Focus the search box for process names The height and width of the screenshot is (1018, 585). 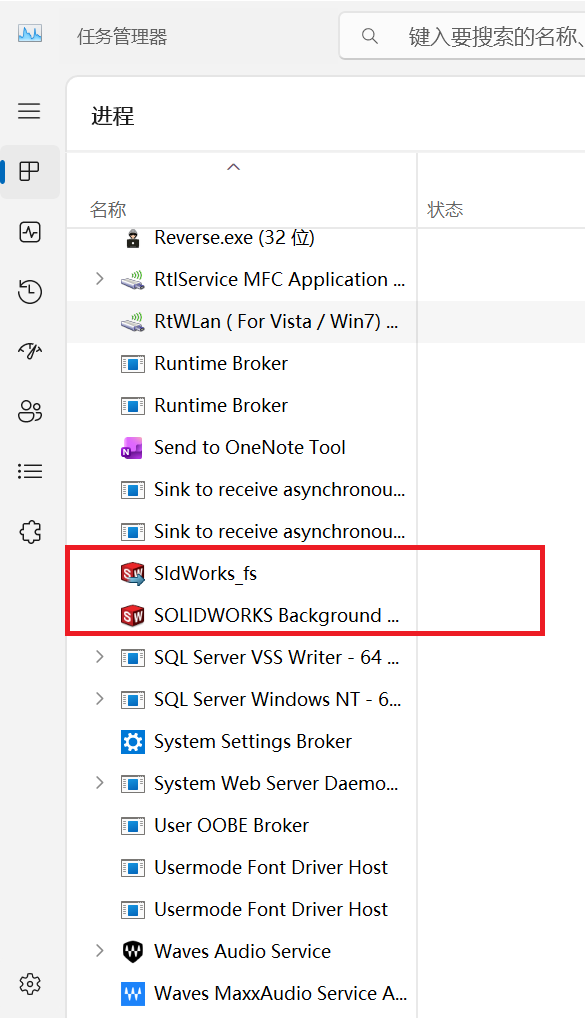click(463, 36)
